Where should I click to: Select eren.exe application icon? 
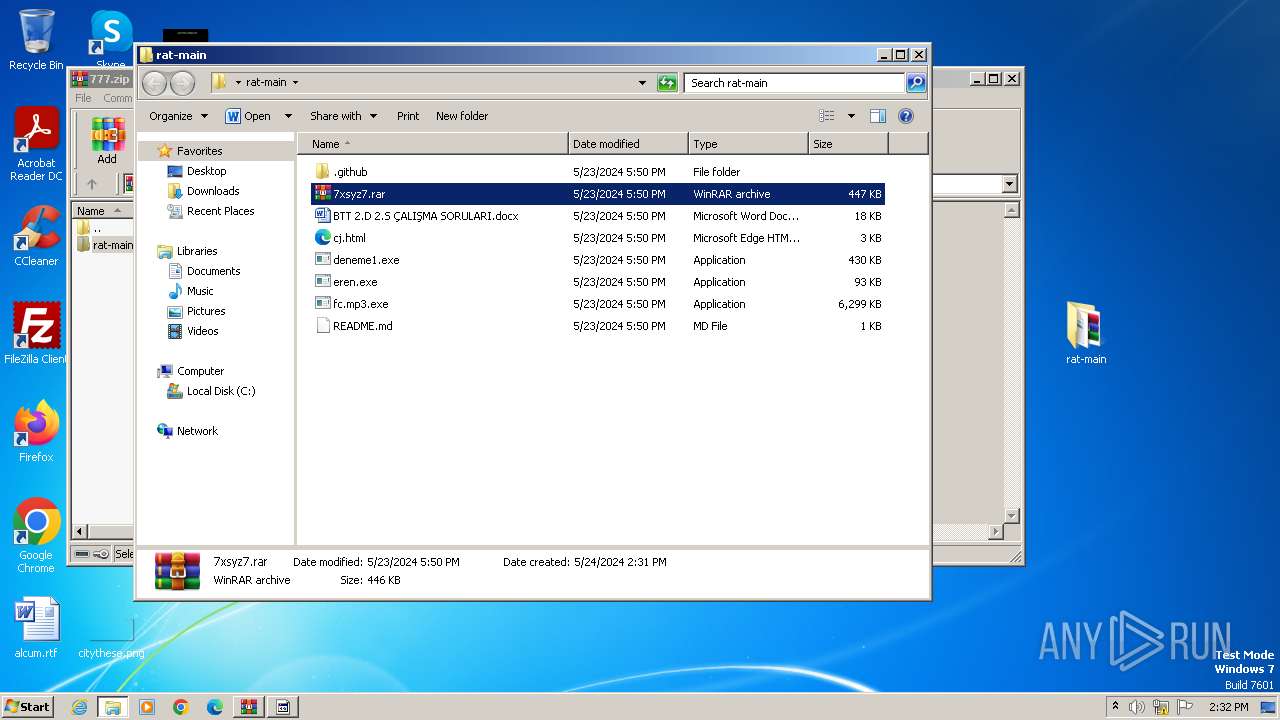(322, 282)
